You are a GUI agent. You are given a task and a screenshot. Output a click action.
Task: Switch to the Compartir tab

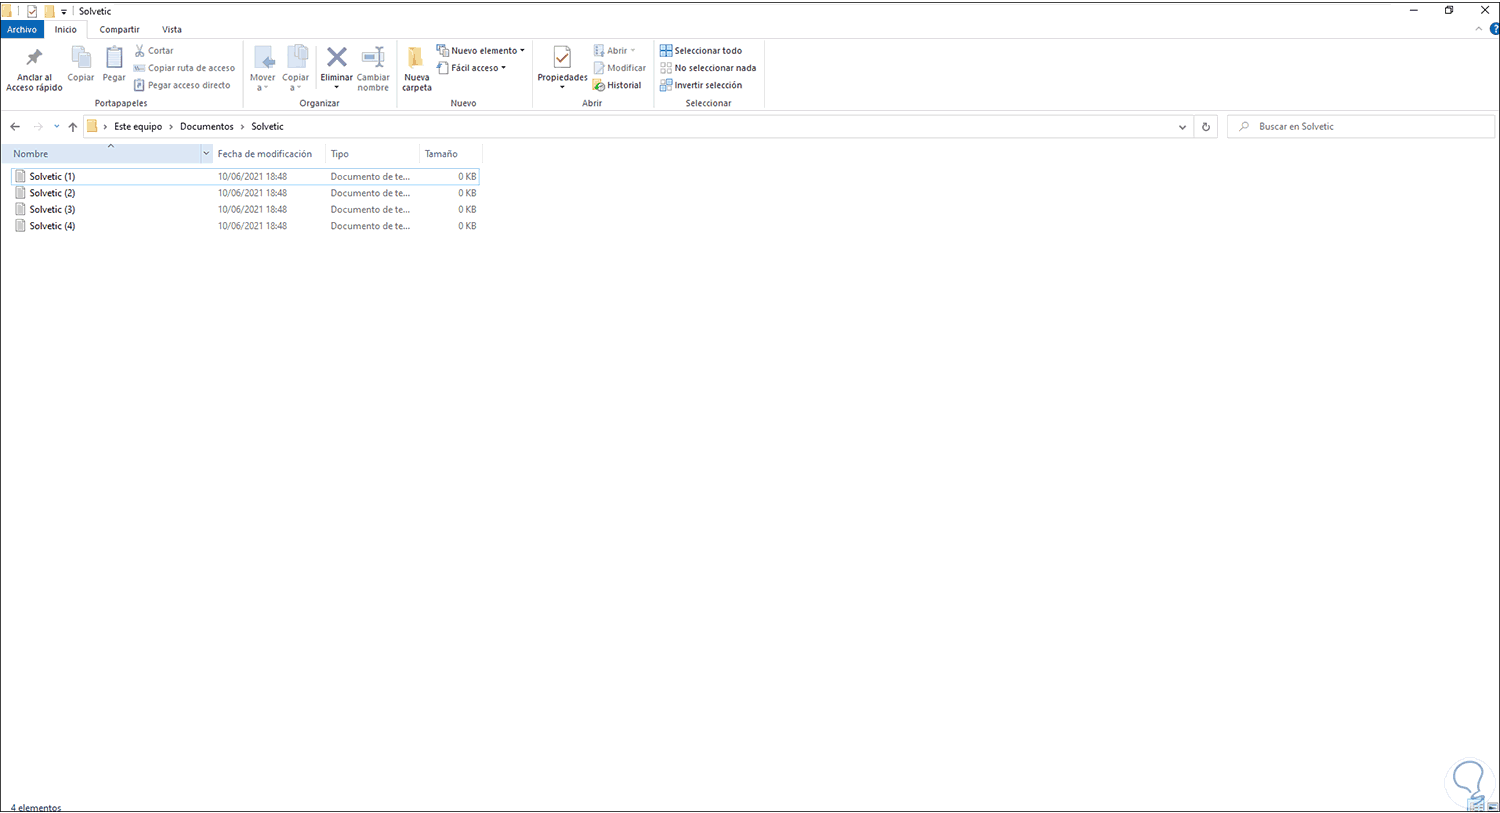119,30
